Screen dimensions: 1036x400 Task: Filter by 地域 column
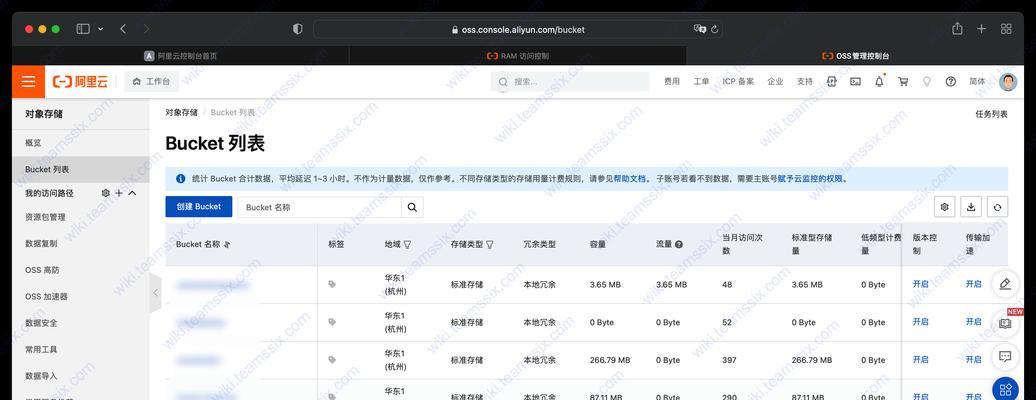pos(407,244)
